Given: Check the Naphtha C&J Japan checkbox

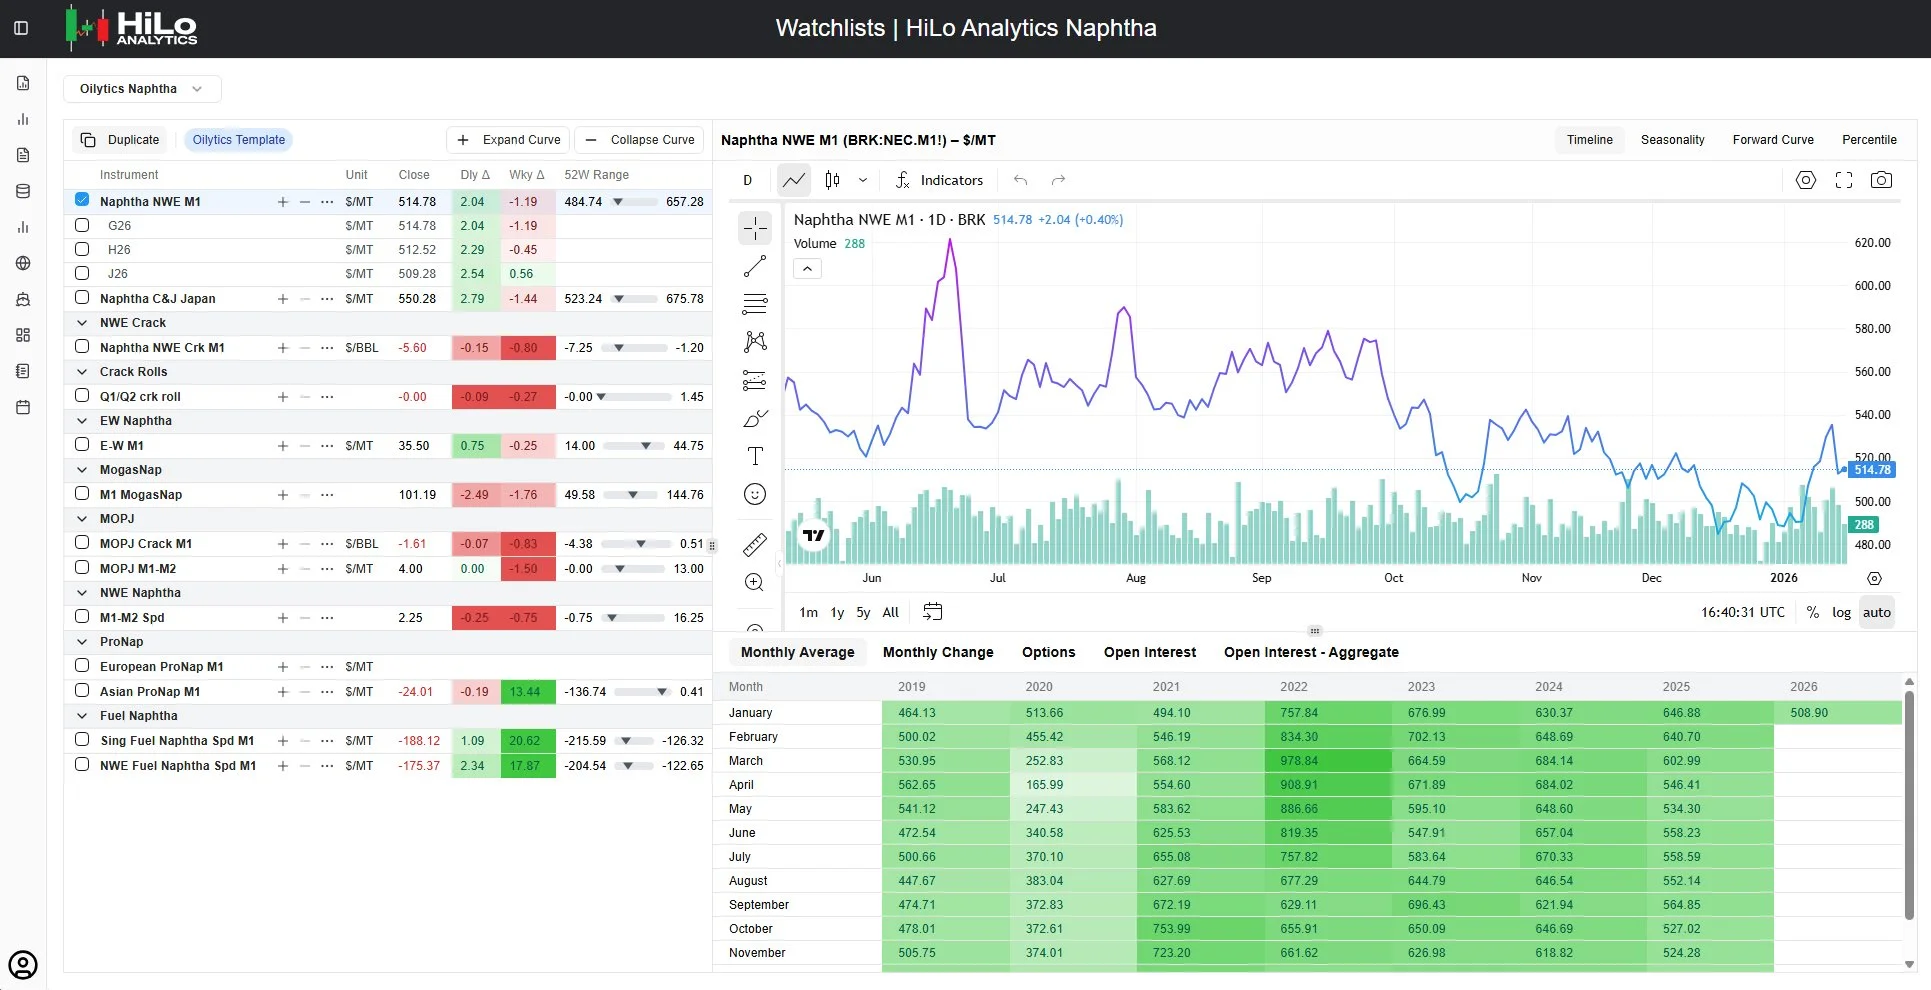Looking at the screenshot, I should pyautogui.click(x=82, y=298).
